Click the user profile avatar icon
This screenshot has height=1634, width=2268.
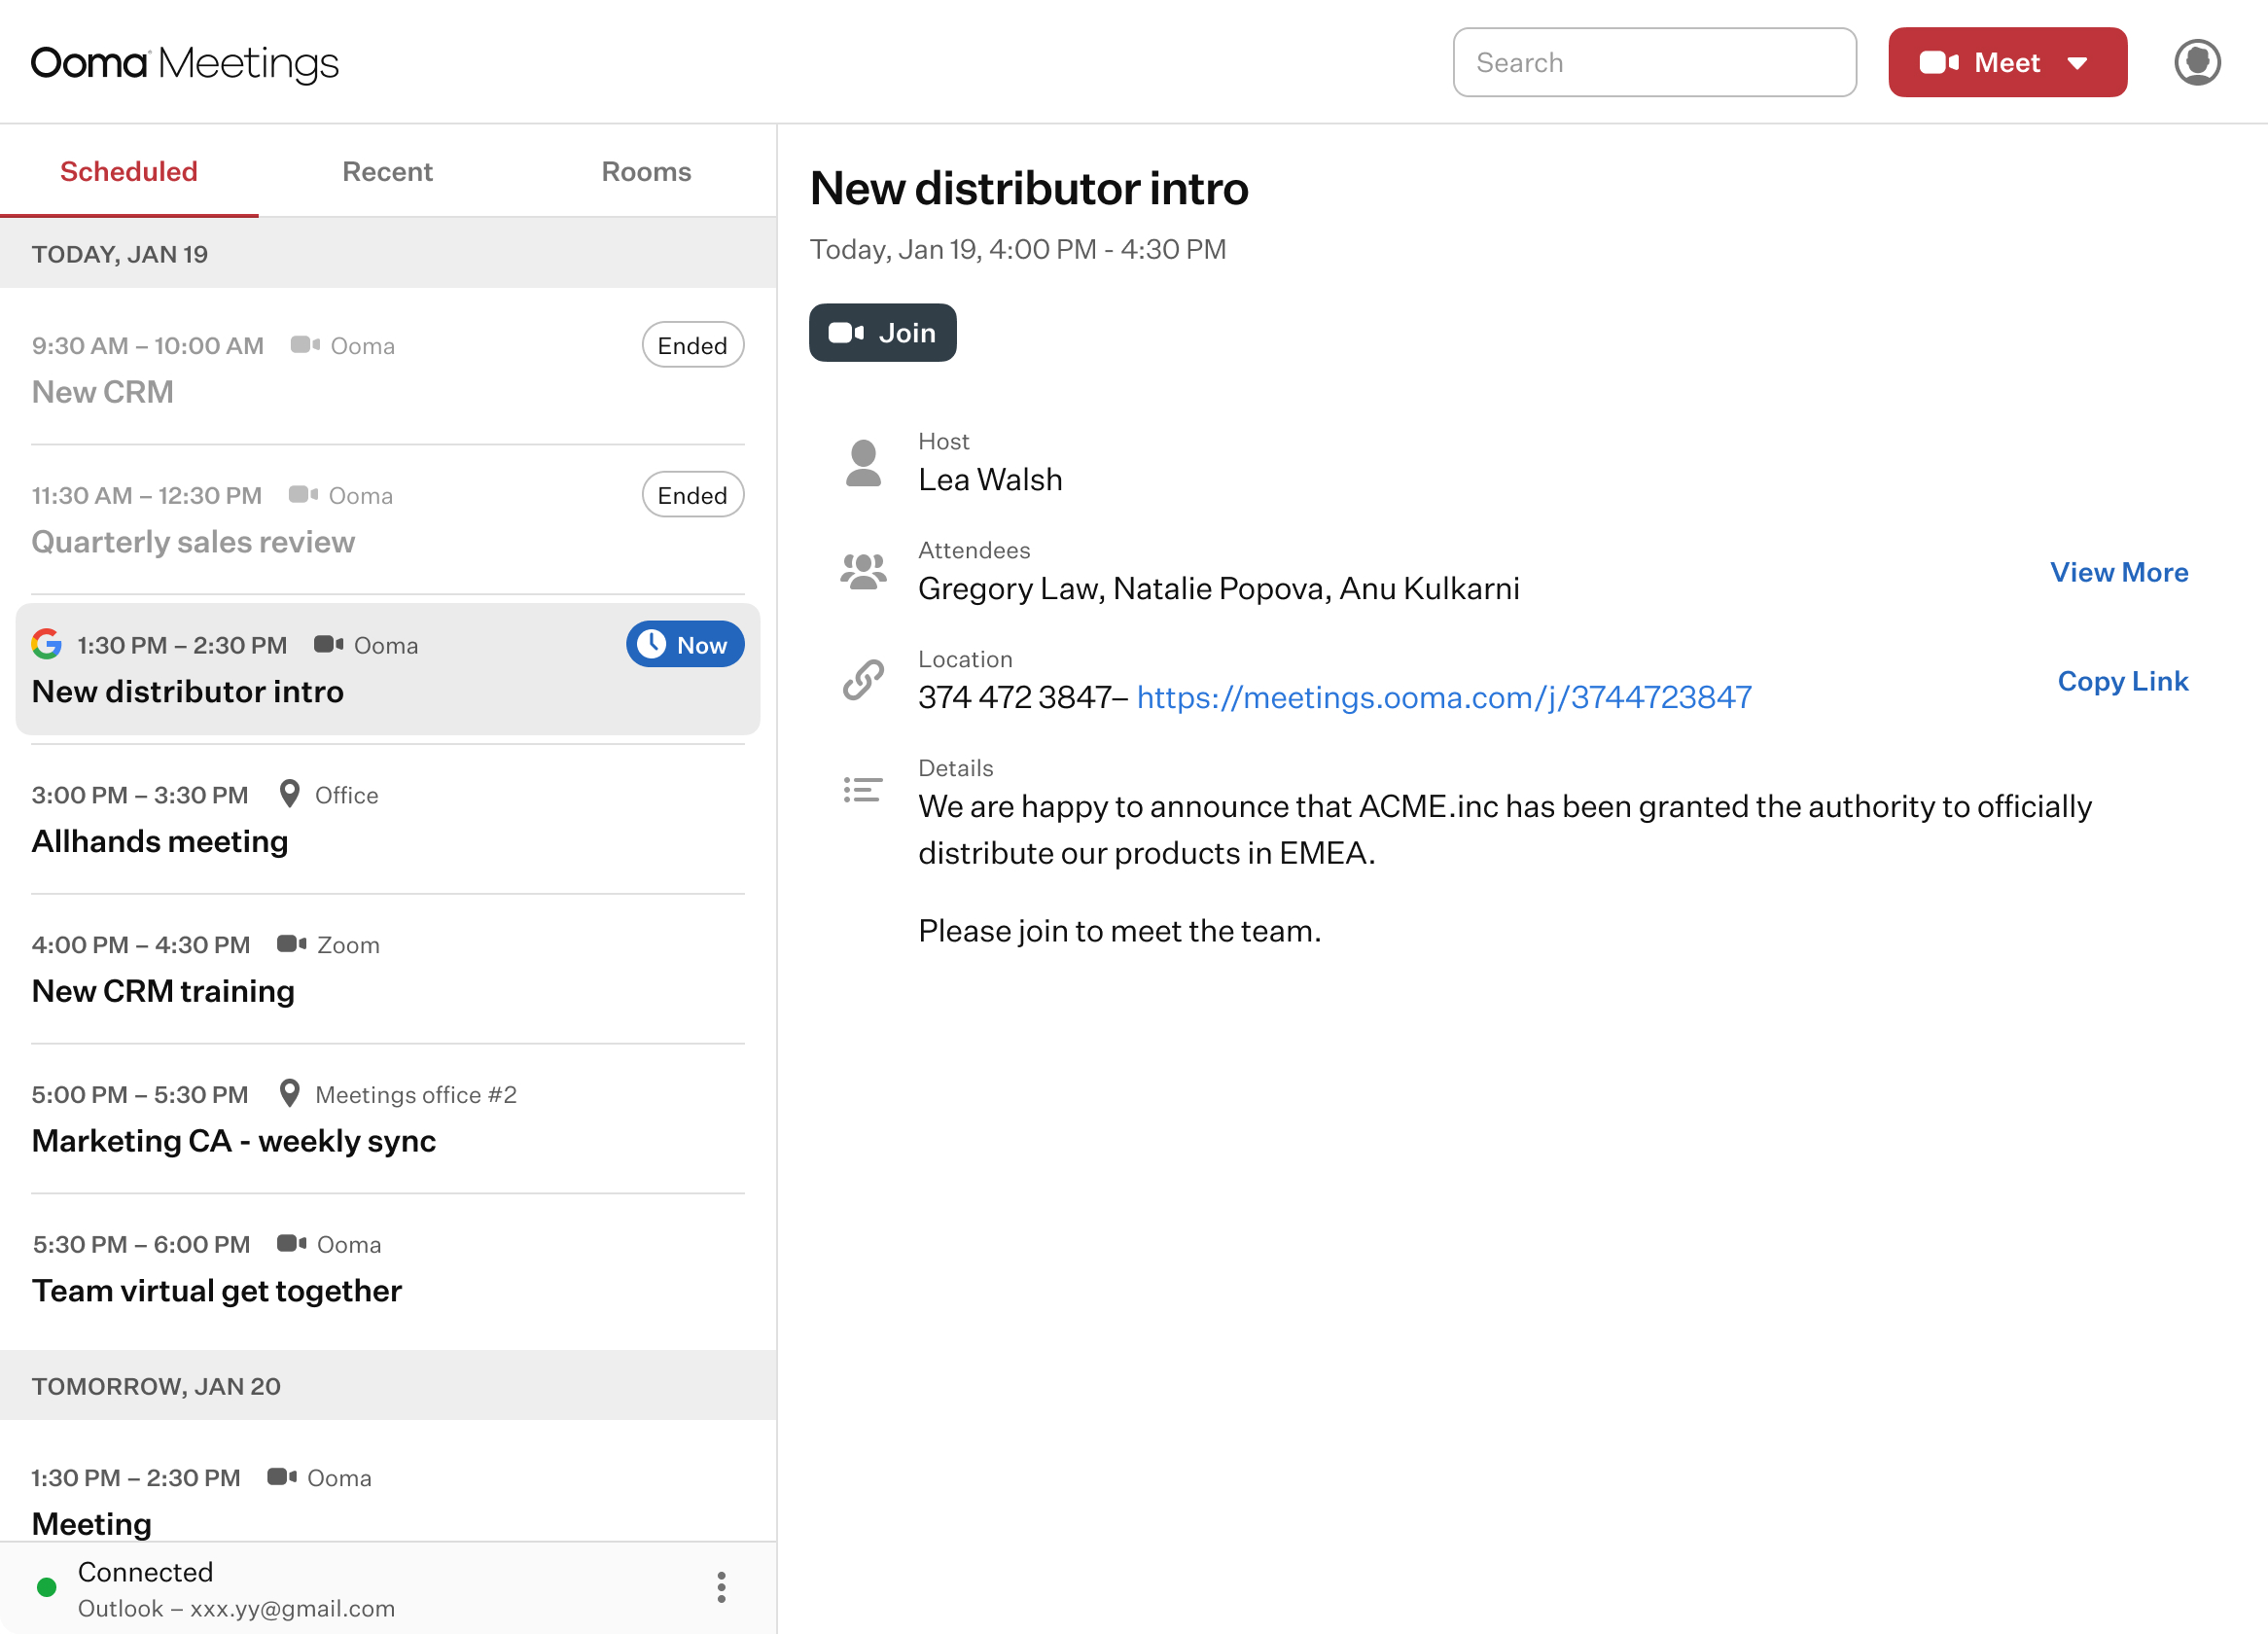[2196, 62]
